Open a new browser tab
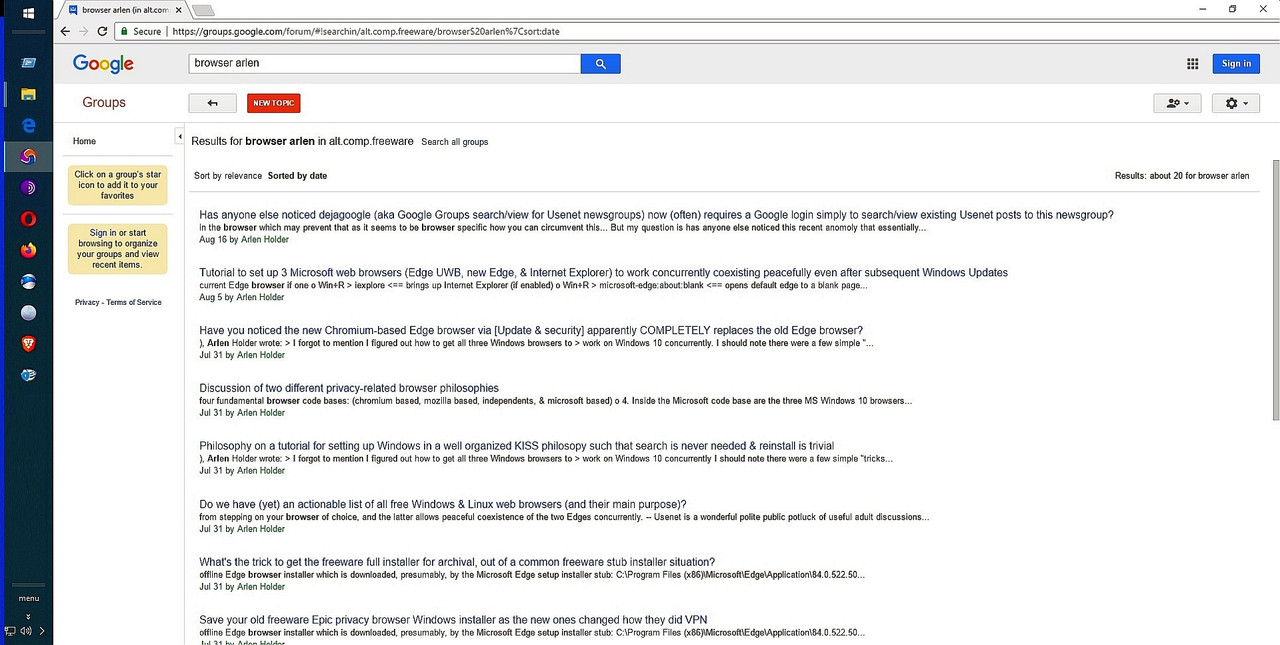 pyautogui.click(x=203, y=10)
